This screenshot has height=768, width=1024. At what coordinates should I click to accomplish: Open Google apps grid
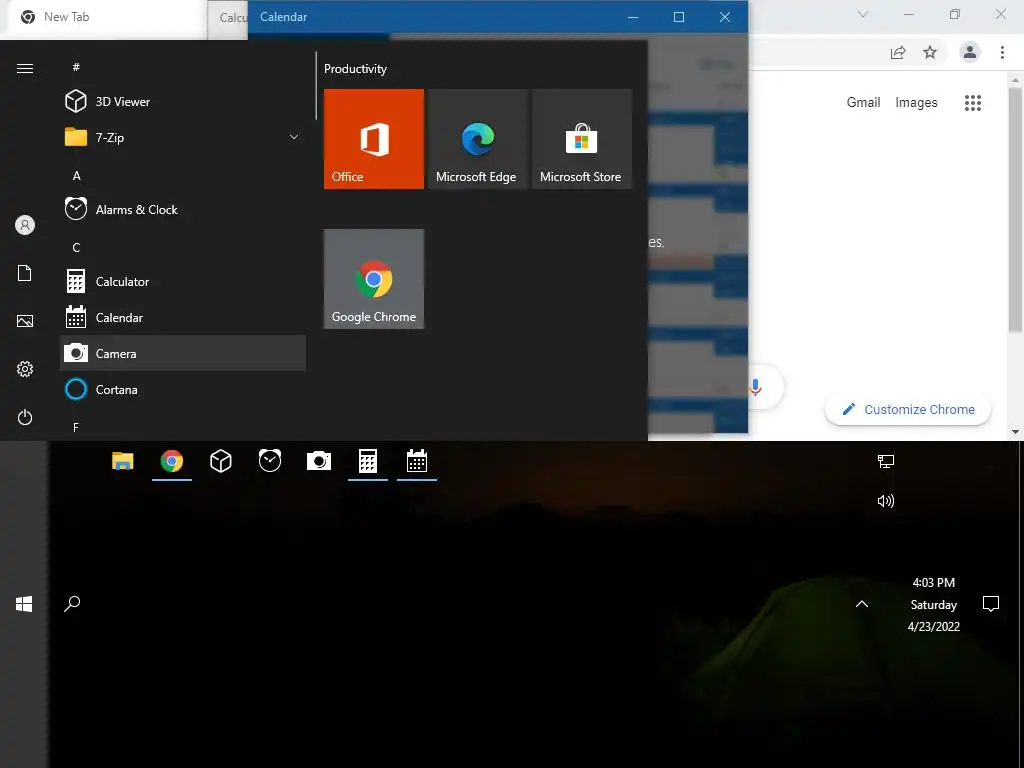point(973,103)
